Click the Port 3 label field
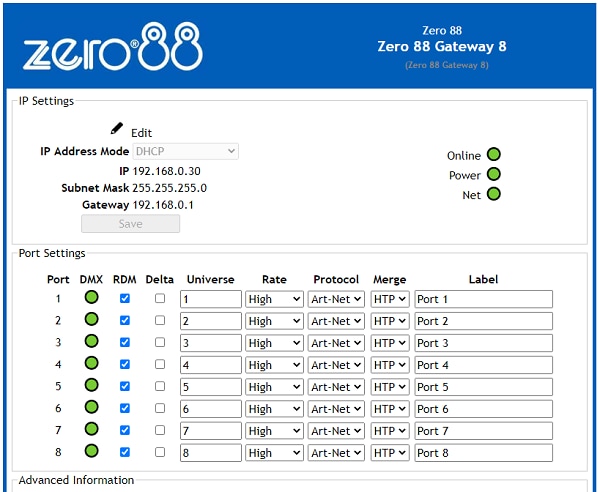The width and height of the screenshot is (600, 492). click(484, 343)
